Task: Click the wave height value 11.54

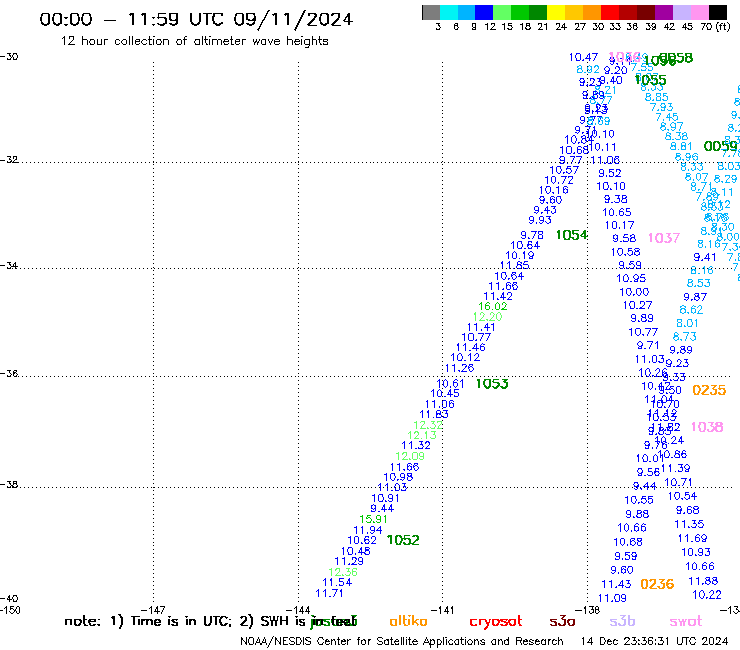Action: (x=337, y=582)
